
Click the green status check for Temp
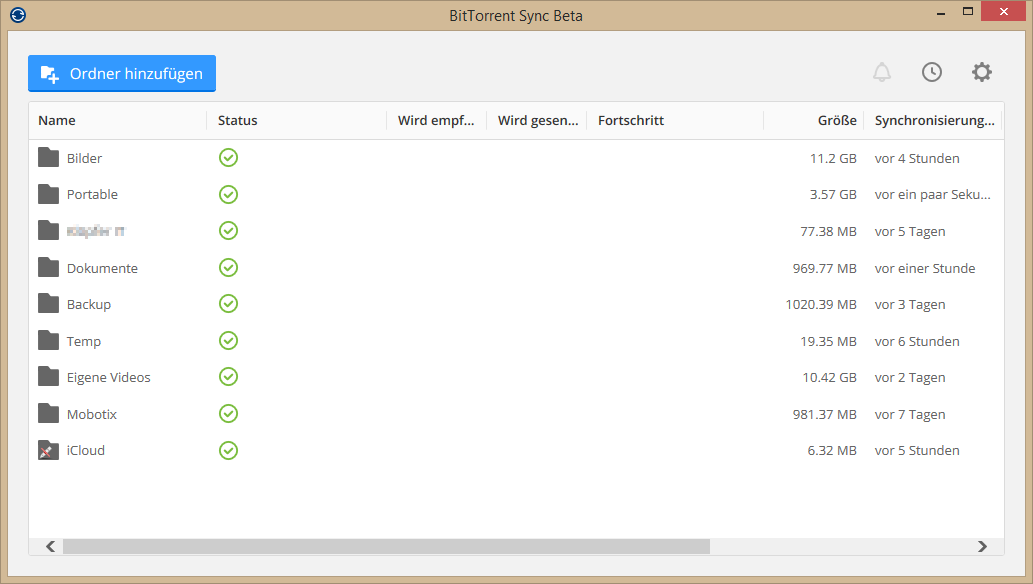click(229, 341)
